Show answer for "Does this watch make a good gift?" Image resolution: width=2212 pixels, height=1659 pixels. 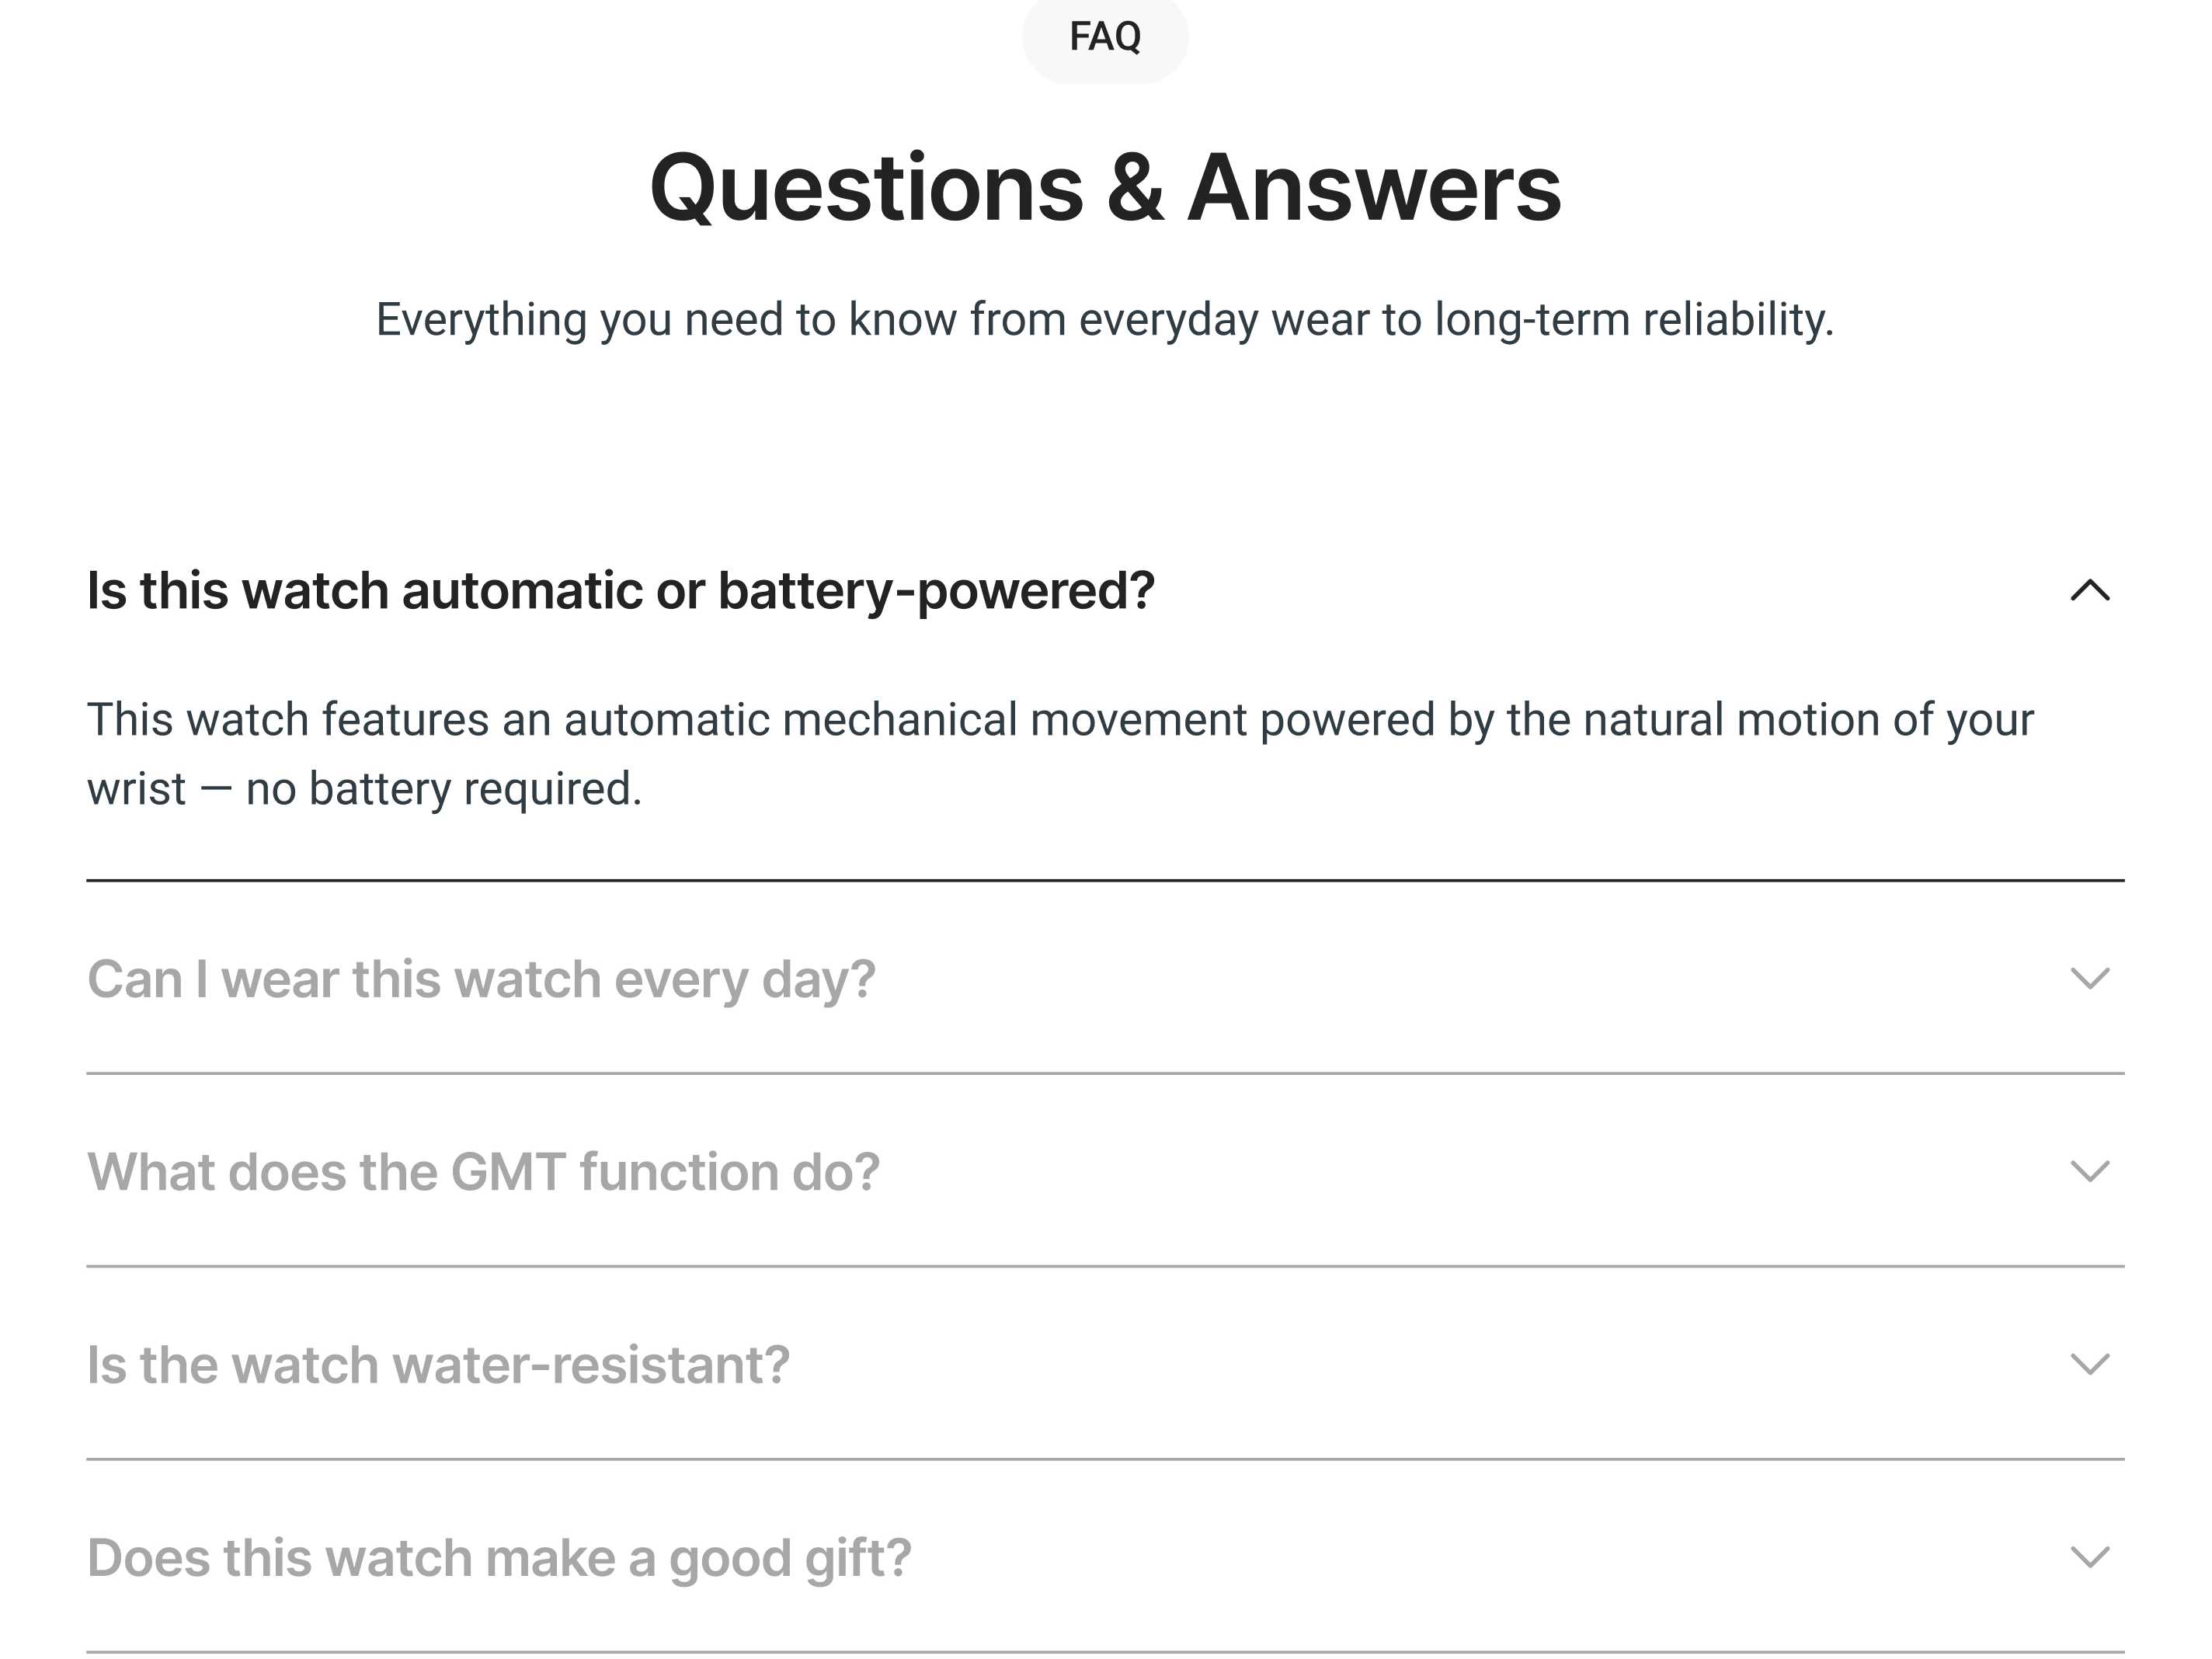pyautogui.click(x=499, y=1558)
